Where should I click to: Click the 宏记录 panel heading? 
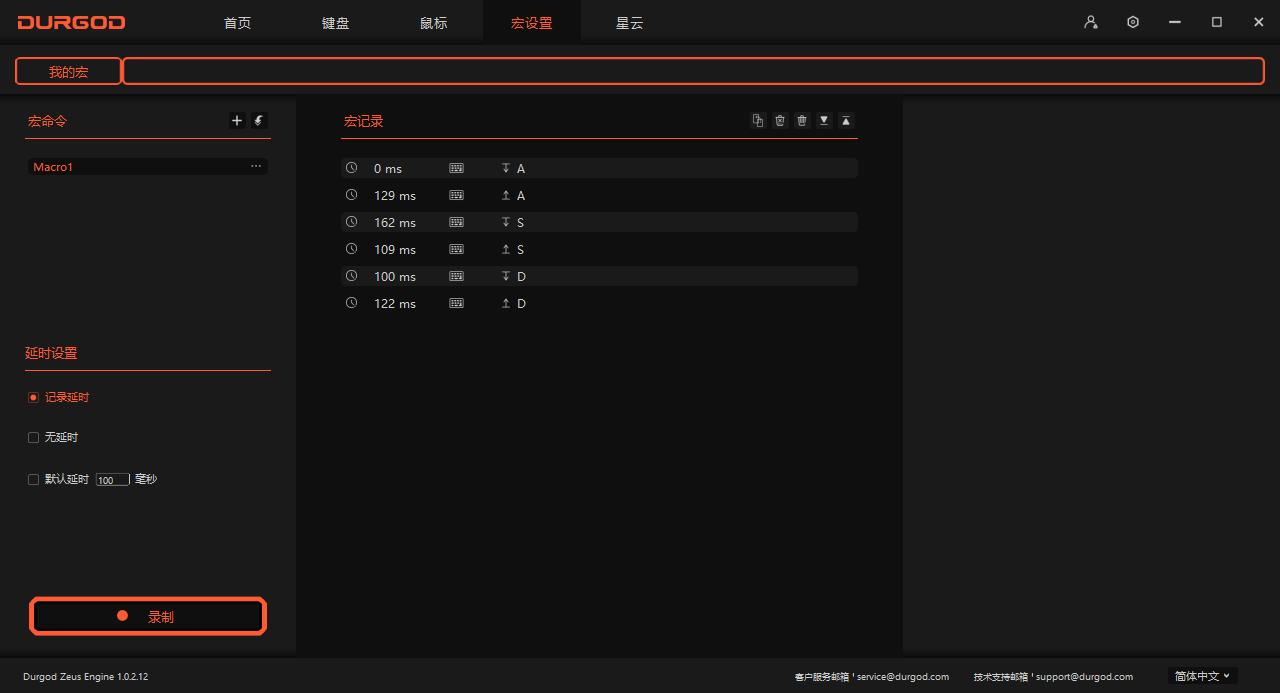click(364, 121)
